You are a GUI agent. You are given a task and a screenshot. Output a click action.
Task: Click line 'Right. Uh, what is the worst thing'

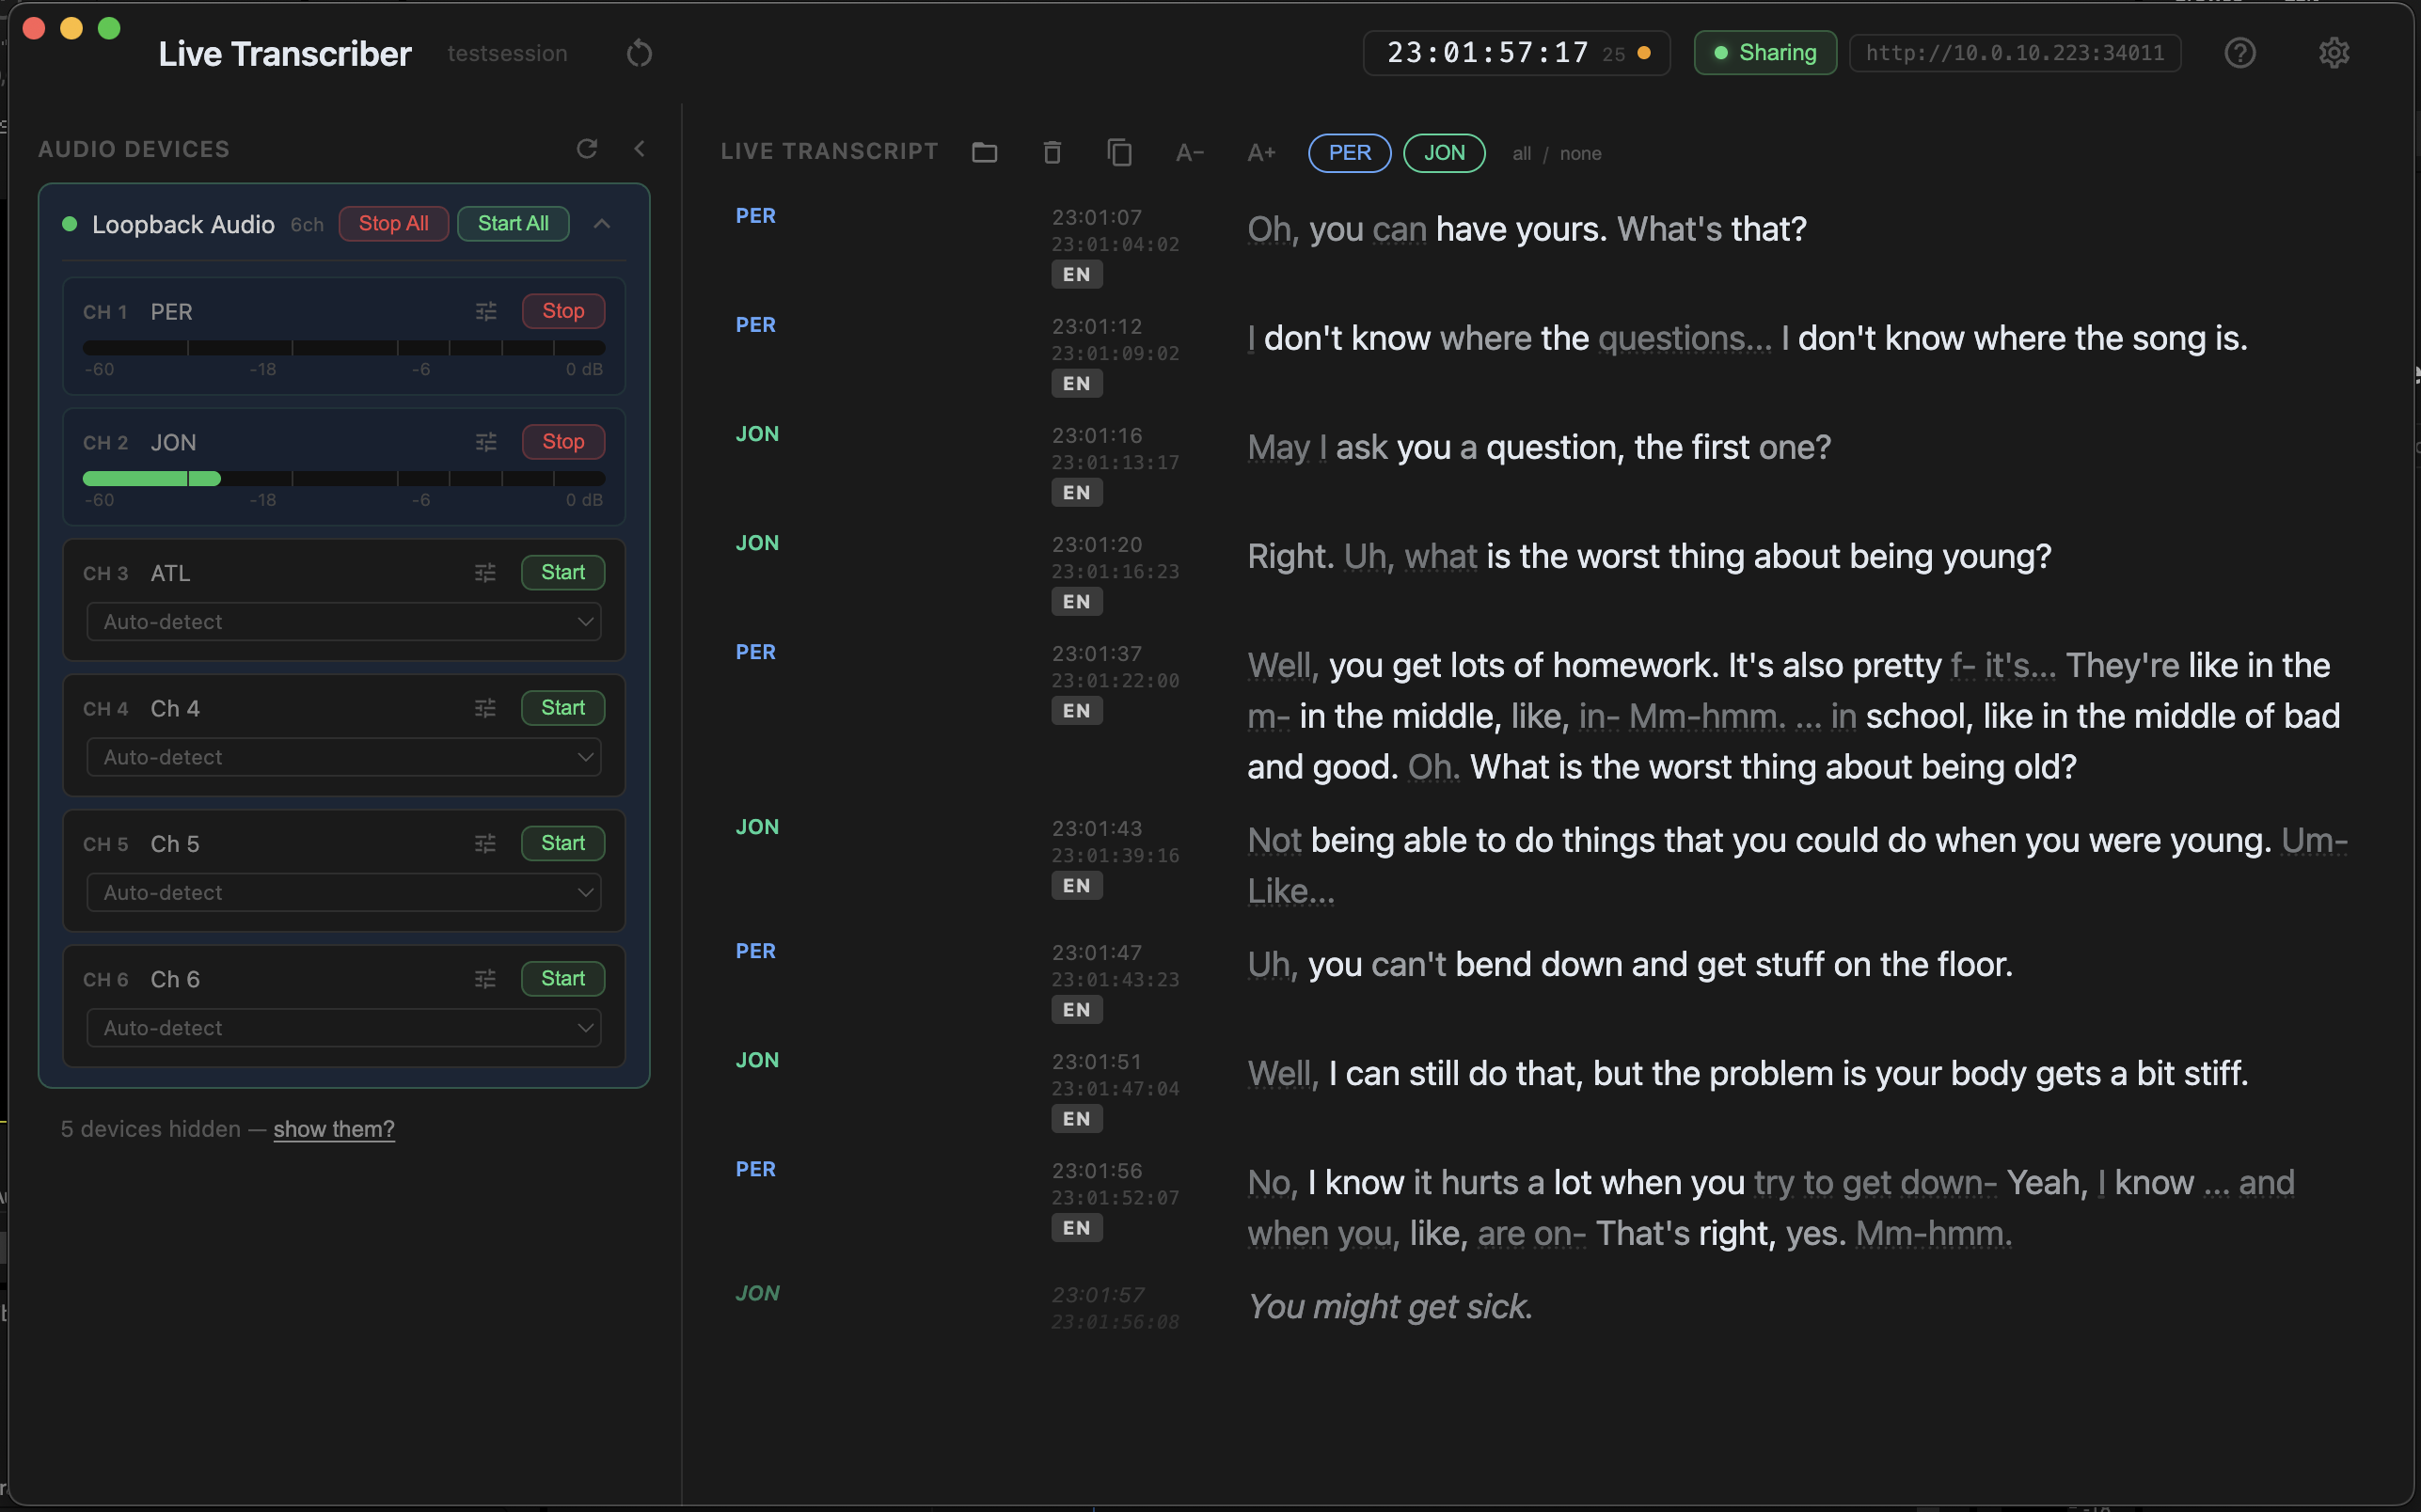coord(1649,557)
